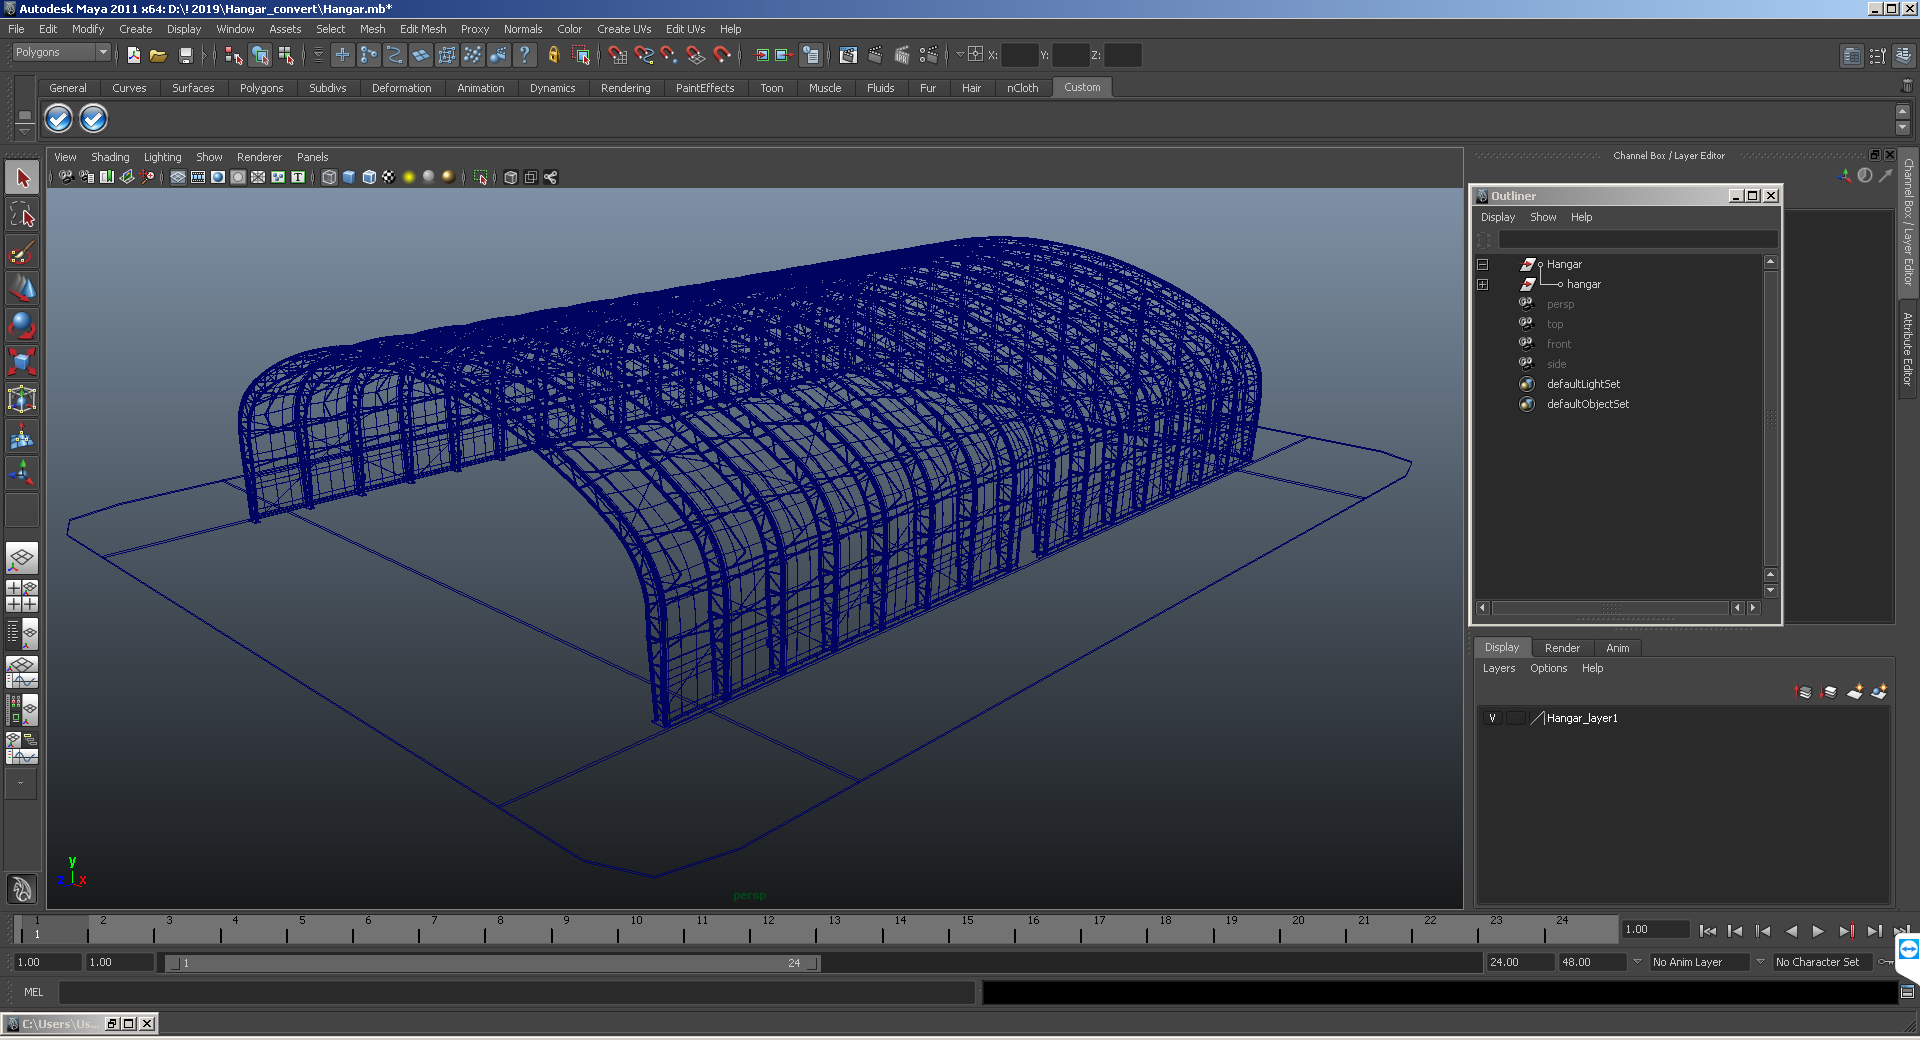This screenshot has width=1920, height=1040.
Task: Open the help question mark icon
Action: pos(524,55)
